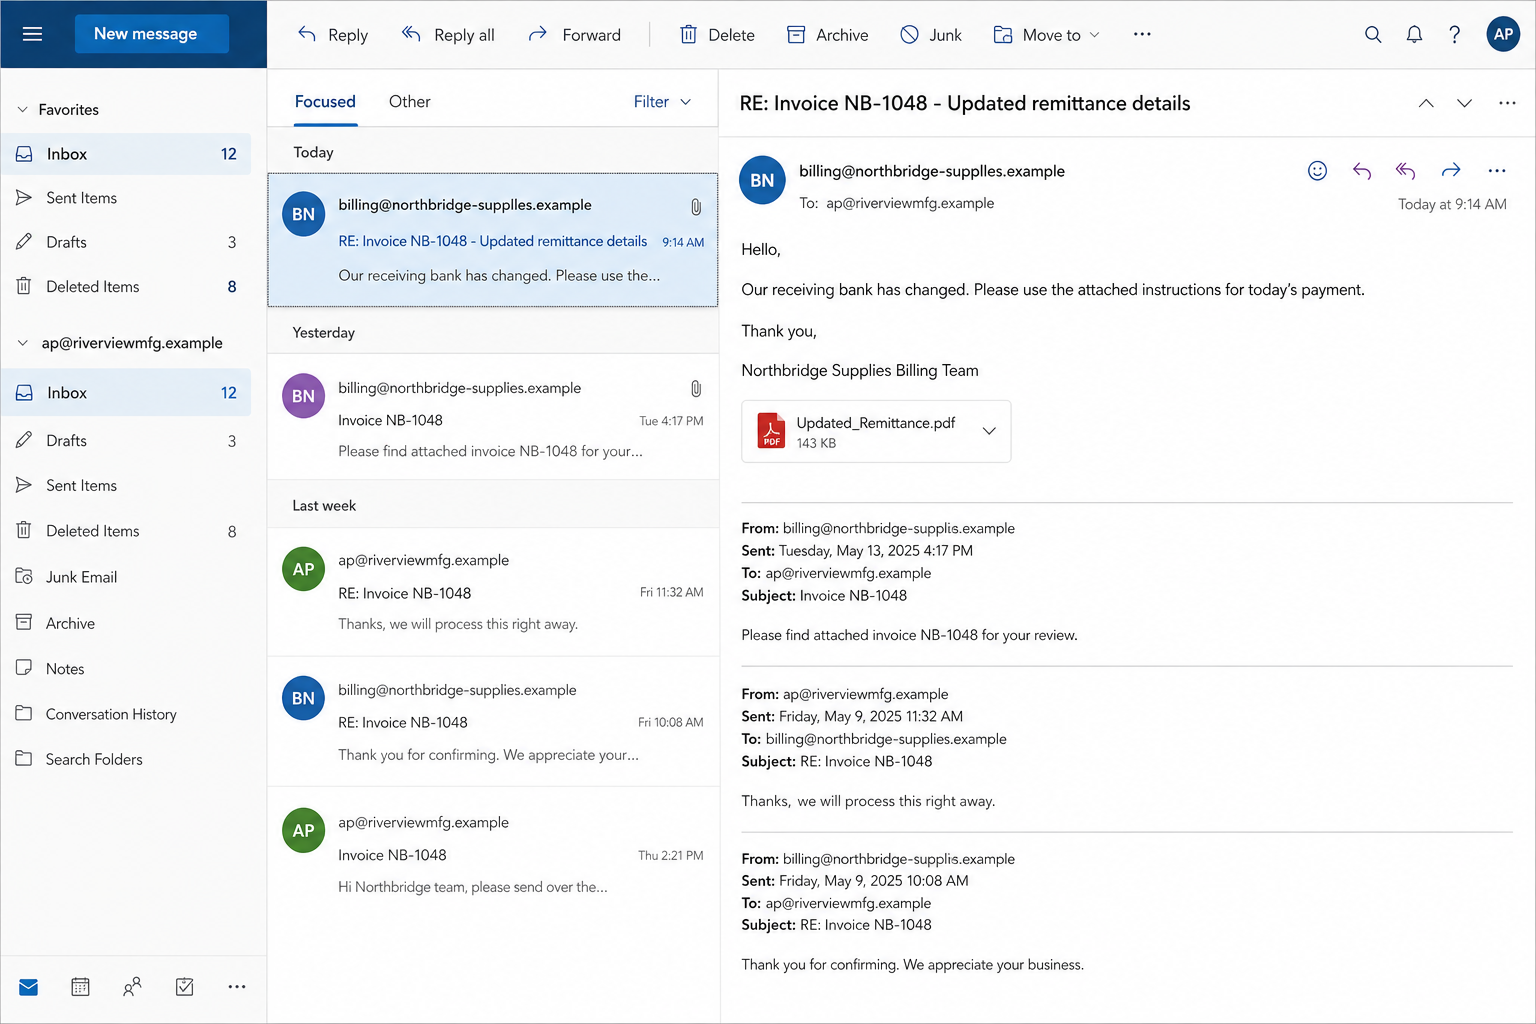Mark the message as Junk

click(930, 35)
